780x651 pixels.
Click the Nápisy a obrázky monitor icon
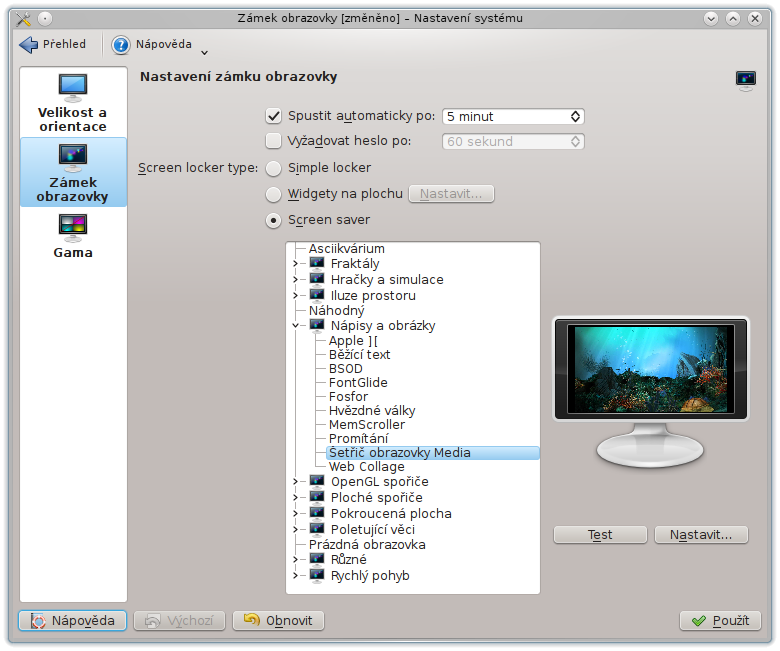(317, 325)
